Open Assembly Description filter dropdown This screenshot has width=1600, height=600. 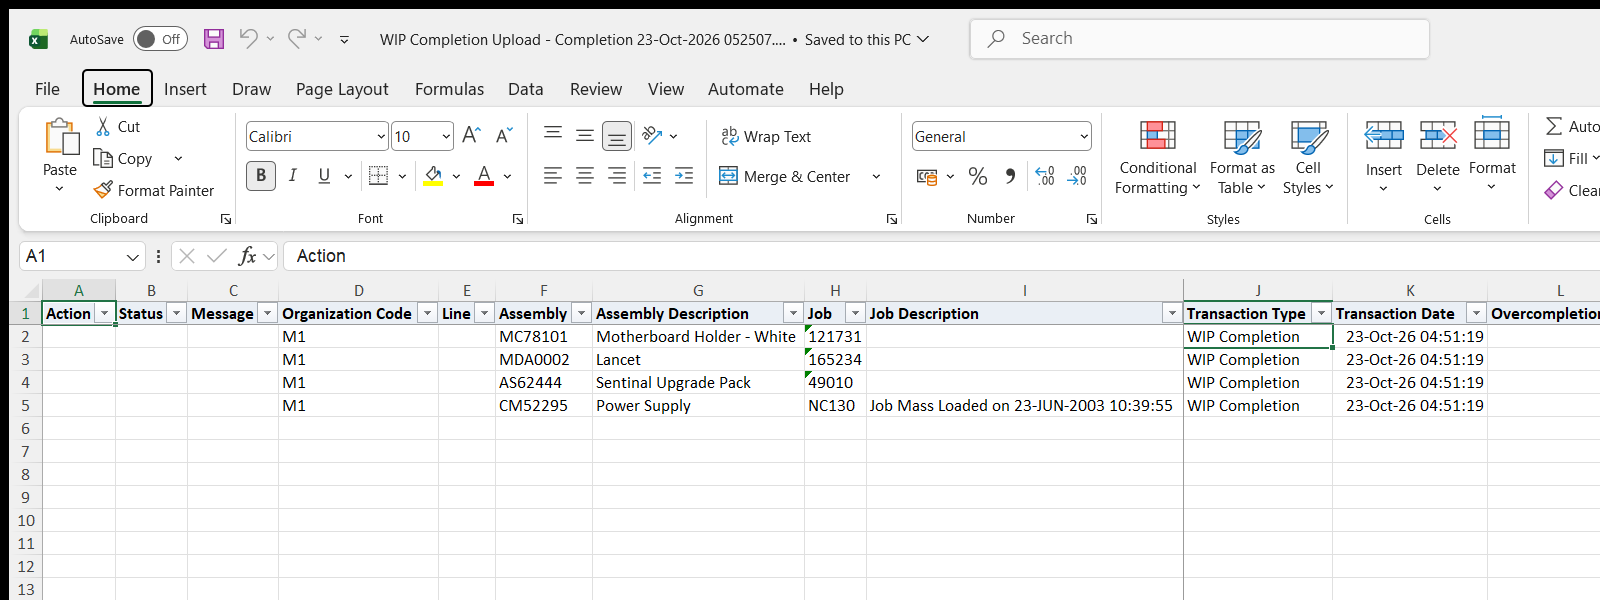[793, 314]
